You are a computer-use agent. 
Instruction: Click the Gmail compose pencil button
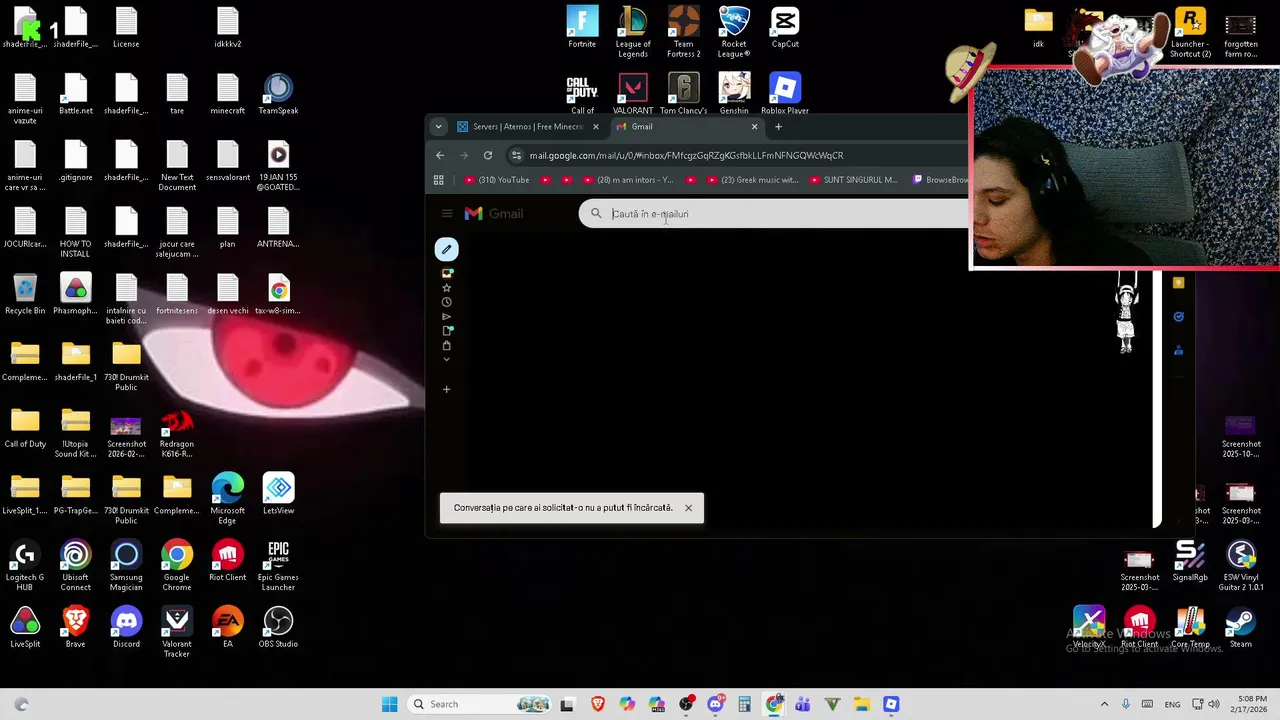(447, 249)
